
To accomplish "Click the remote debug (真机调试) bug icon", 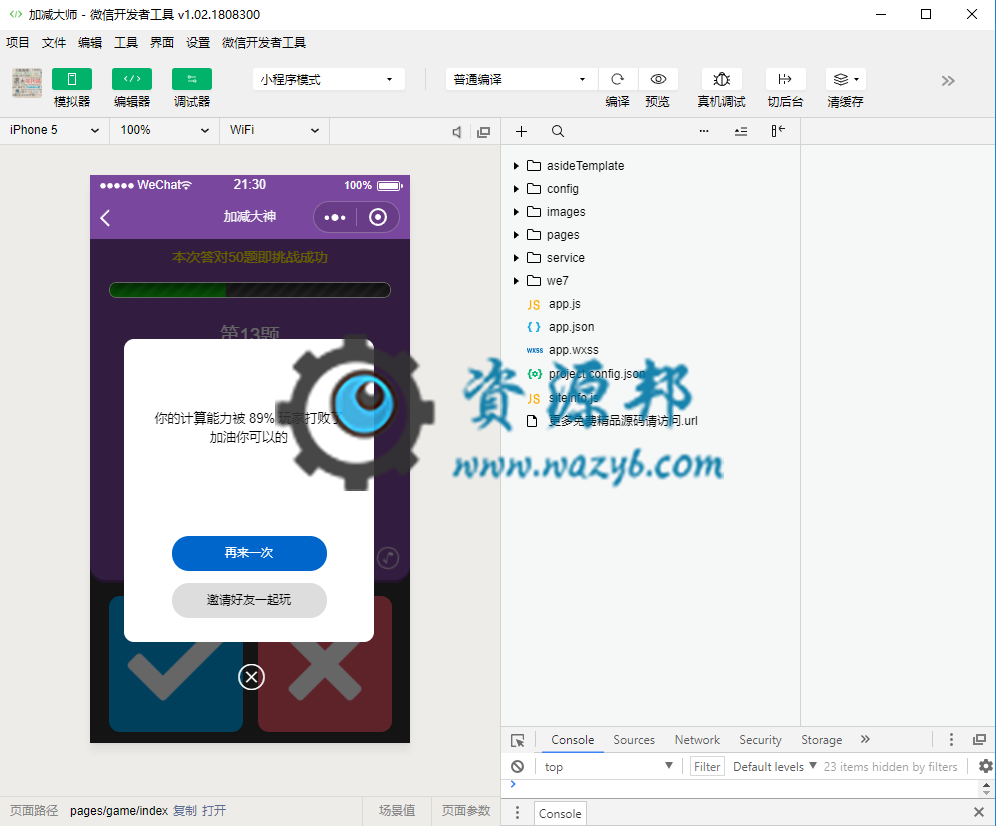I will coord(722,79).
